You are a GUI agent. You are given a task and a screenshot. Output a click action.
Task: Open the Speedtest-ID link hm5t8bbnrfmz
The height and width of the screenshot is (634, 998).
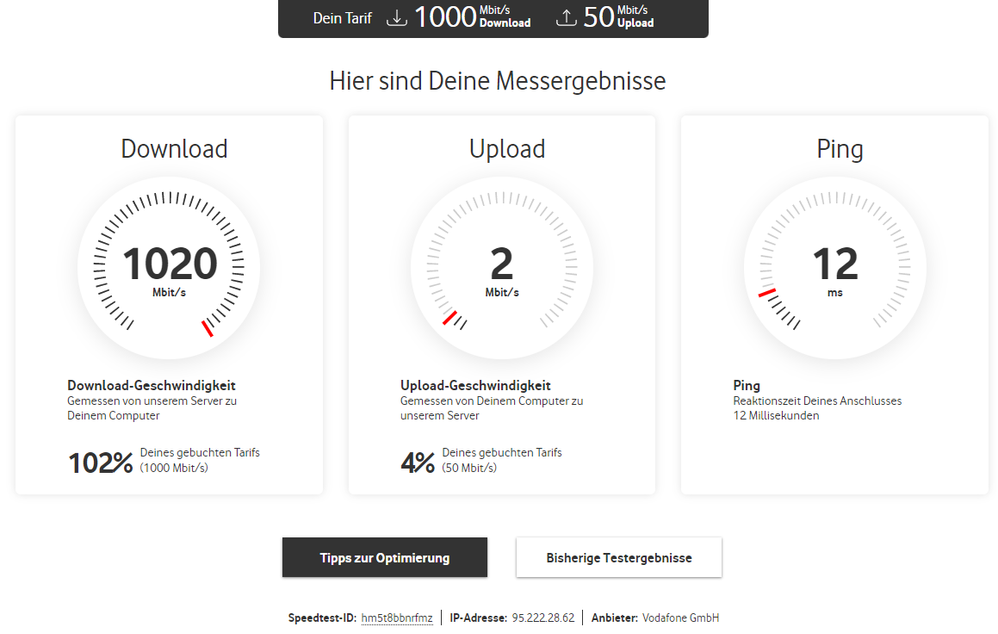tap(396, 618)
